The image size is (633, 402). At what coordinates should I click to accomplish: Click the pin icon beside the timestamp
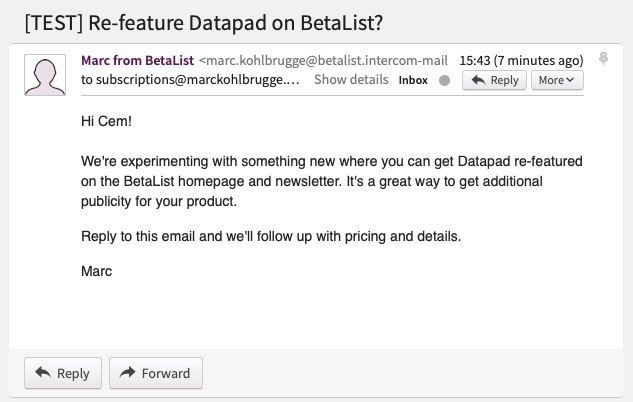[x=603, y=59]
